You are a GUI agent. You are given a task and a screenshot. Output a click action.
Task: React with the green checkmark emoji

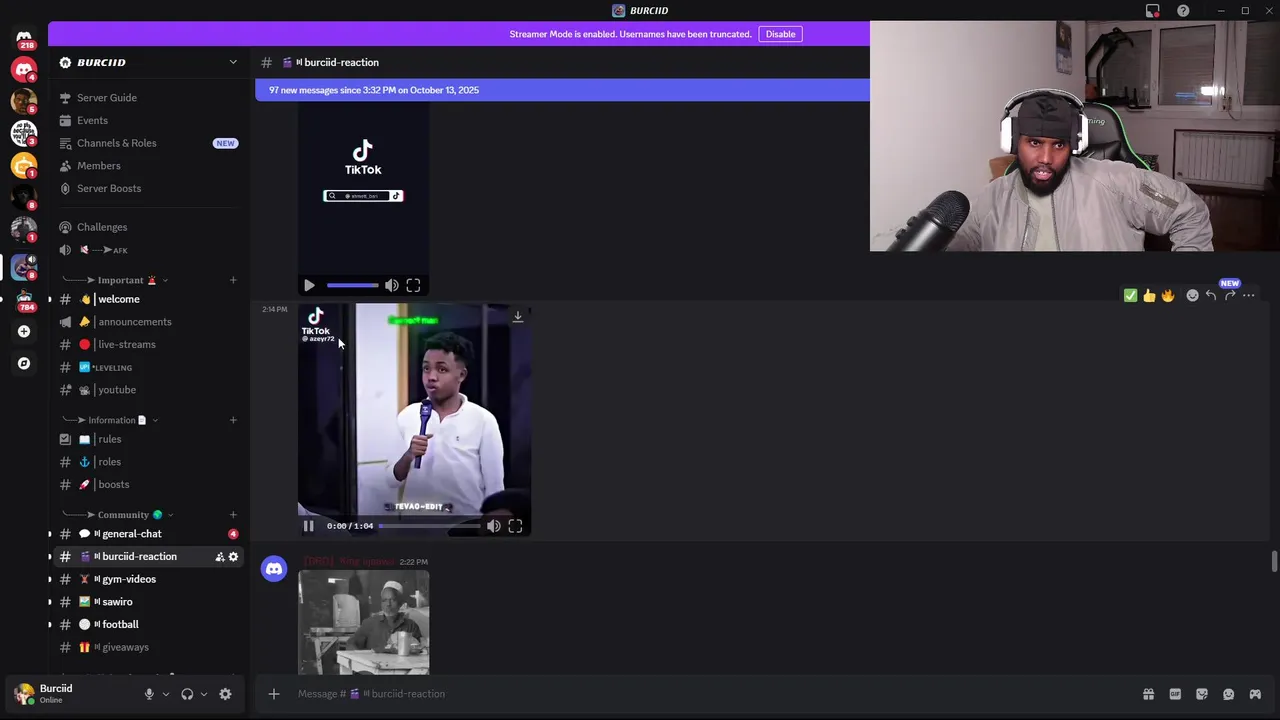[1130, 296]
